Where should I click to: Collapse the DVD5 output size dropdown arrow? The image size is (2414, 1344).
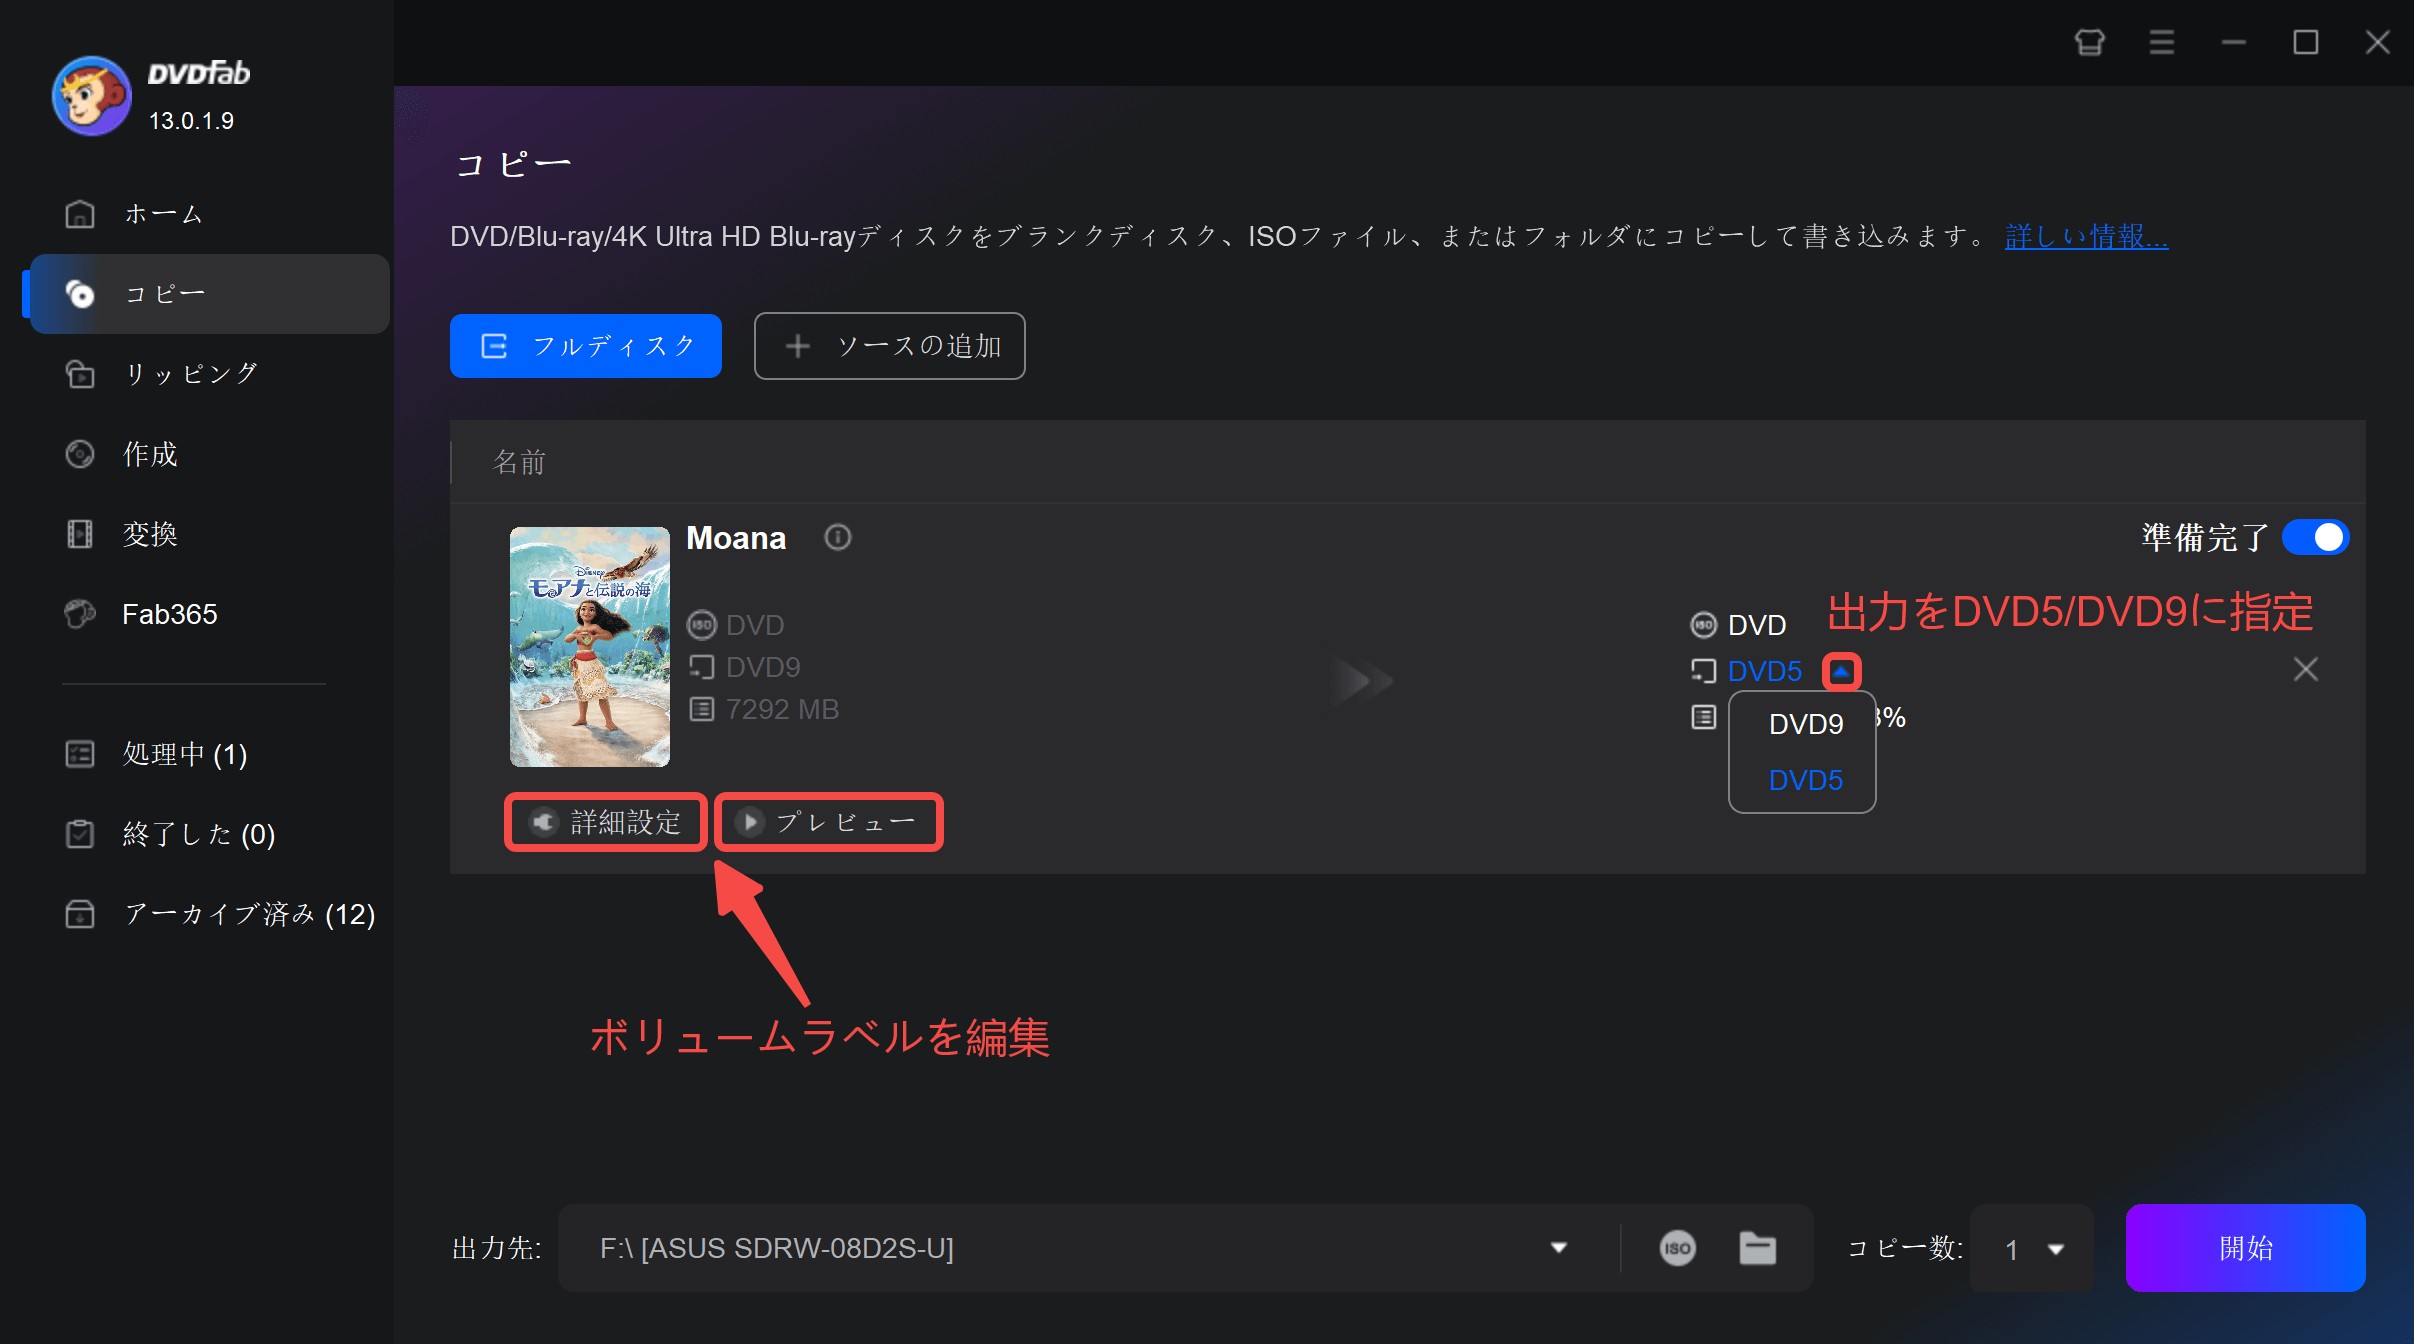tap(1841, 671)
